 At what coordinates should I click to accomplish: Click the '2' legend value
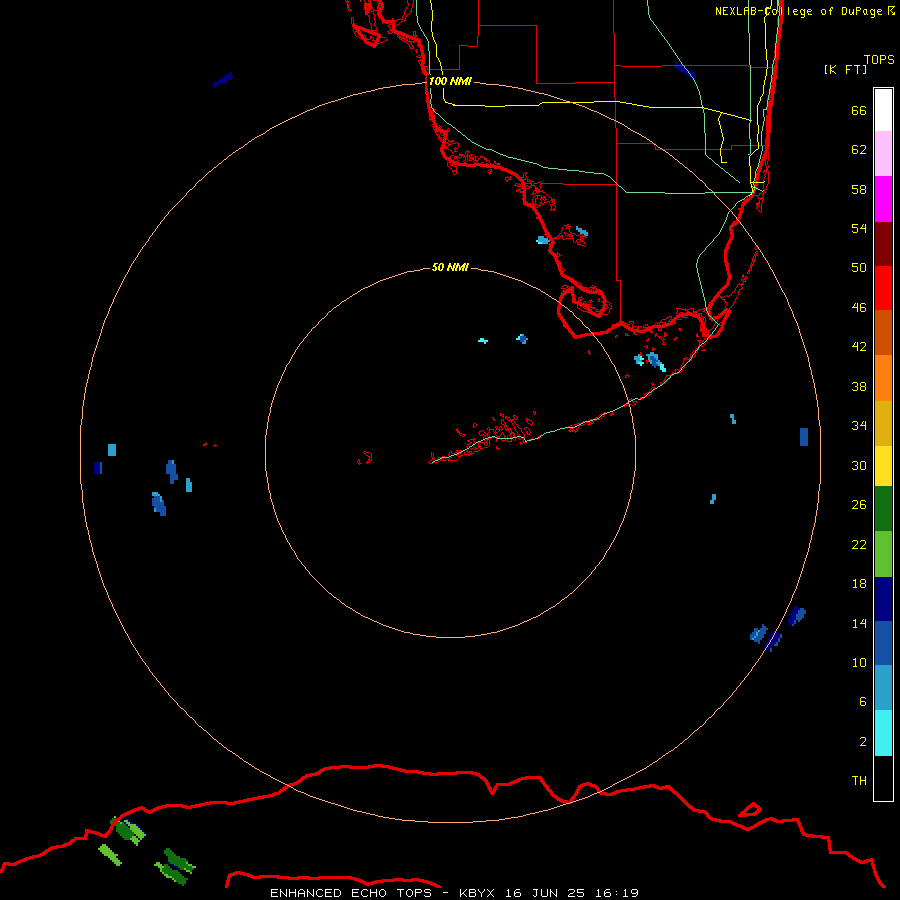pyautogui.click(x=863, y=742)
